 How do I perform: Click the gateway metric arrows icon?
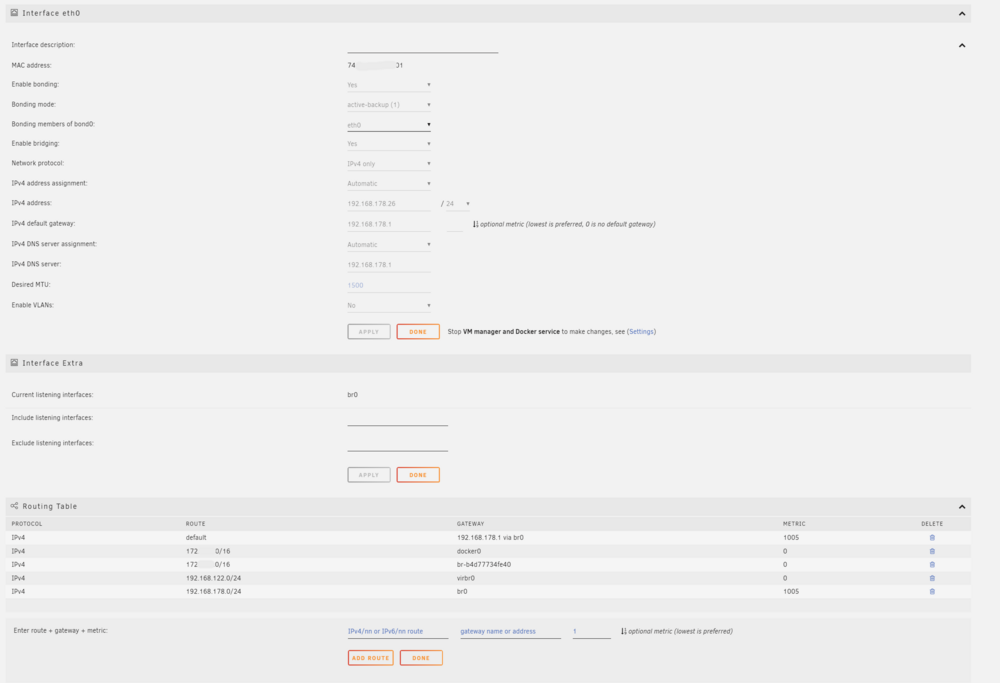(x=476, y=224)
